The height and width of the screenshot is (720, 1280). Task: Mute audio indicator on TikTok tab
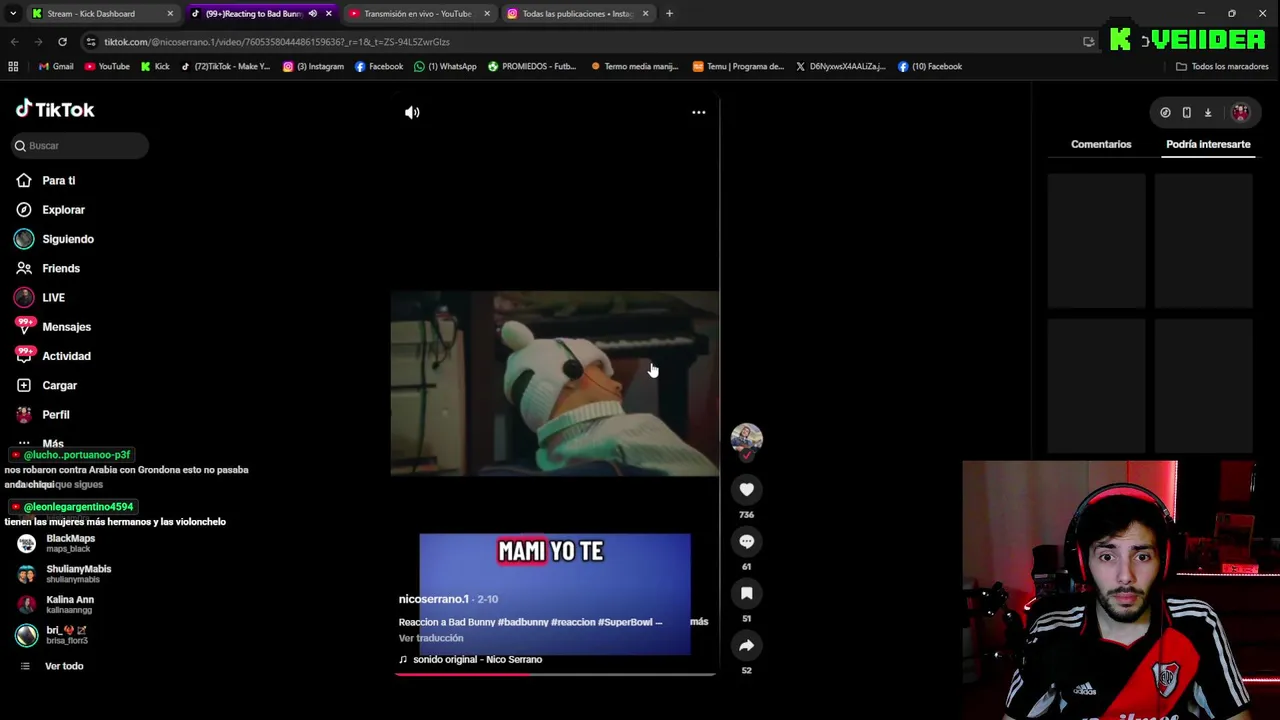click(x=313, y=14)
